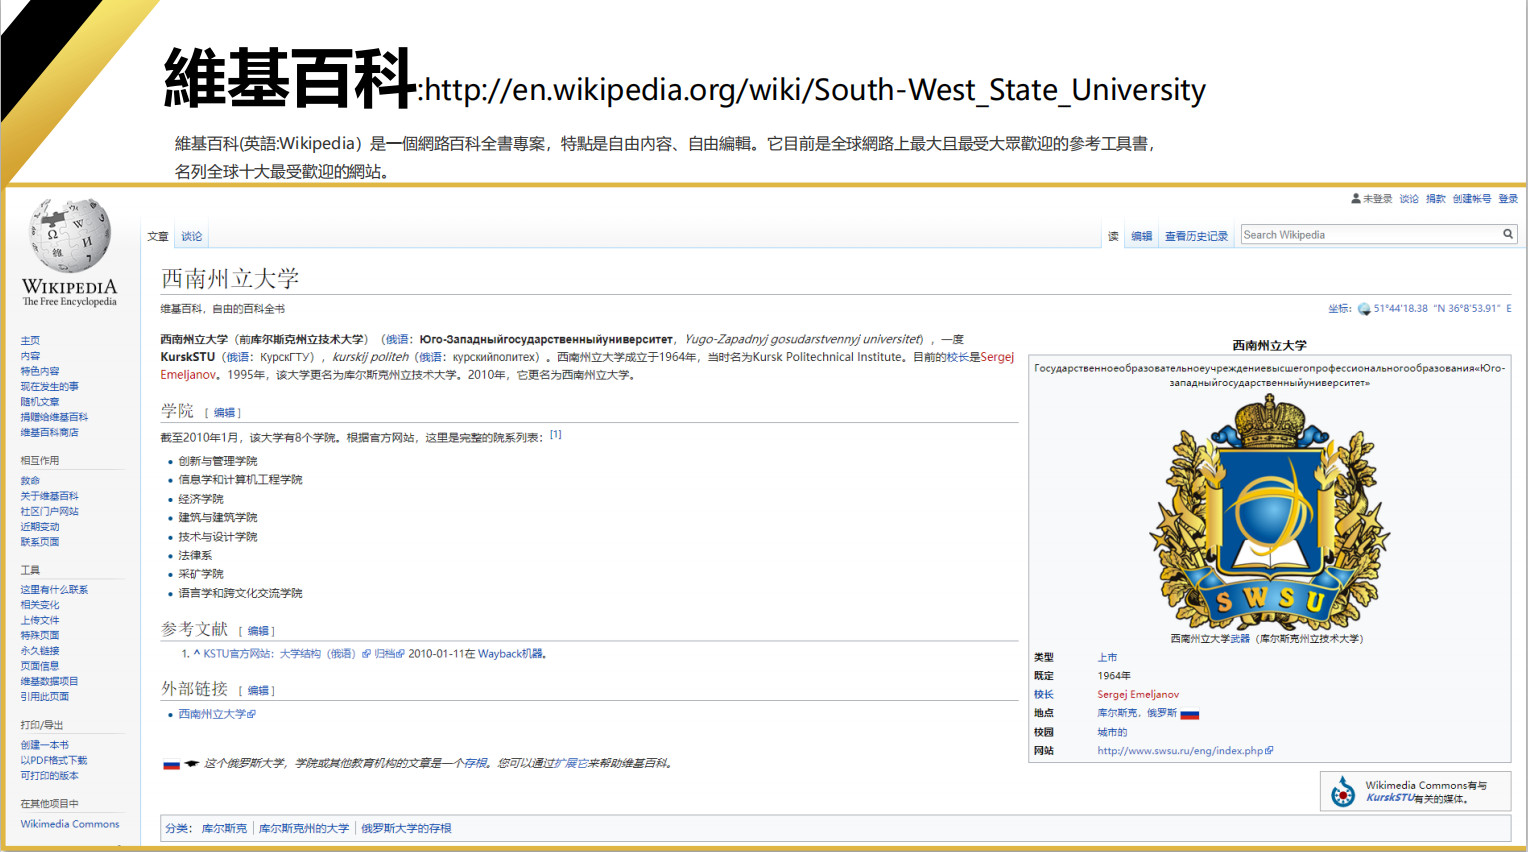Click 联系页面 in the sidebar
Screen dimensions: 1528x852
click(40, 542)
